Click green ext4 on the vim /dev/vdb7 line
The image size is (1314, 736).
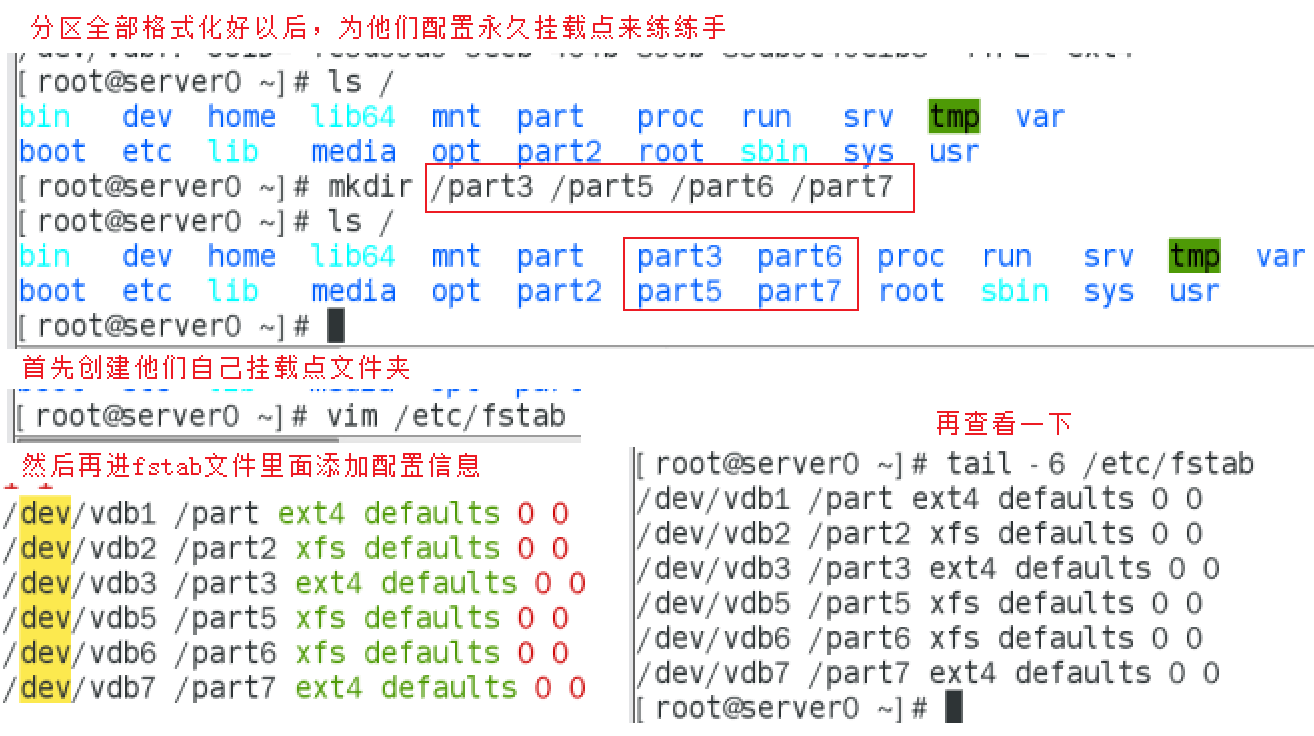click(329, 688)
